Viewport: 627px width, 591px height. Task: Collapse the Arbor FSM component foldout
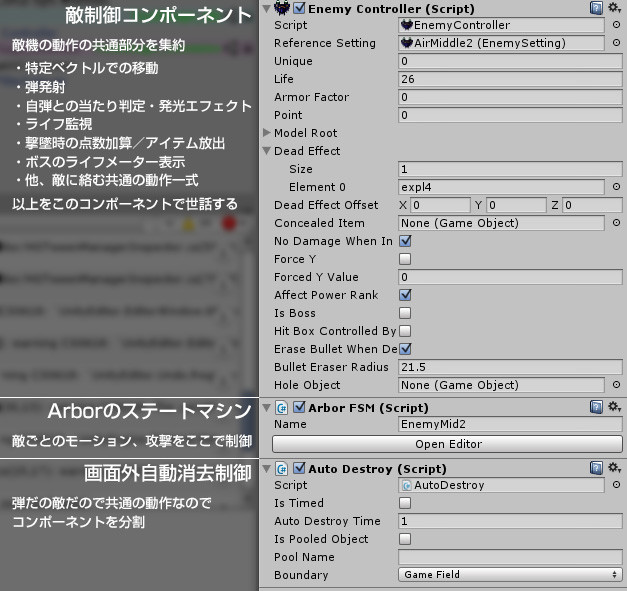tap(267, 408)
